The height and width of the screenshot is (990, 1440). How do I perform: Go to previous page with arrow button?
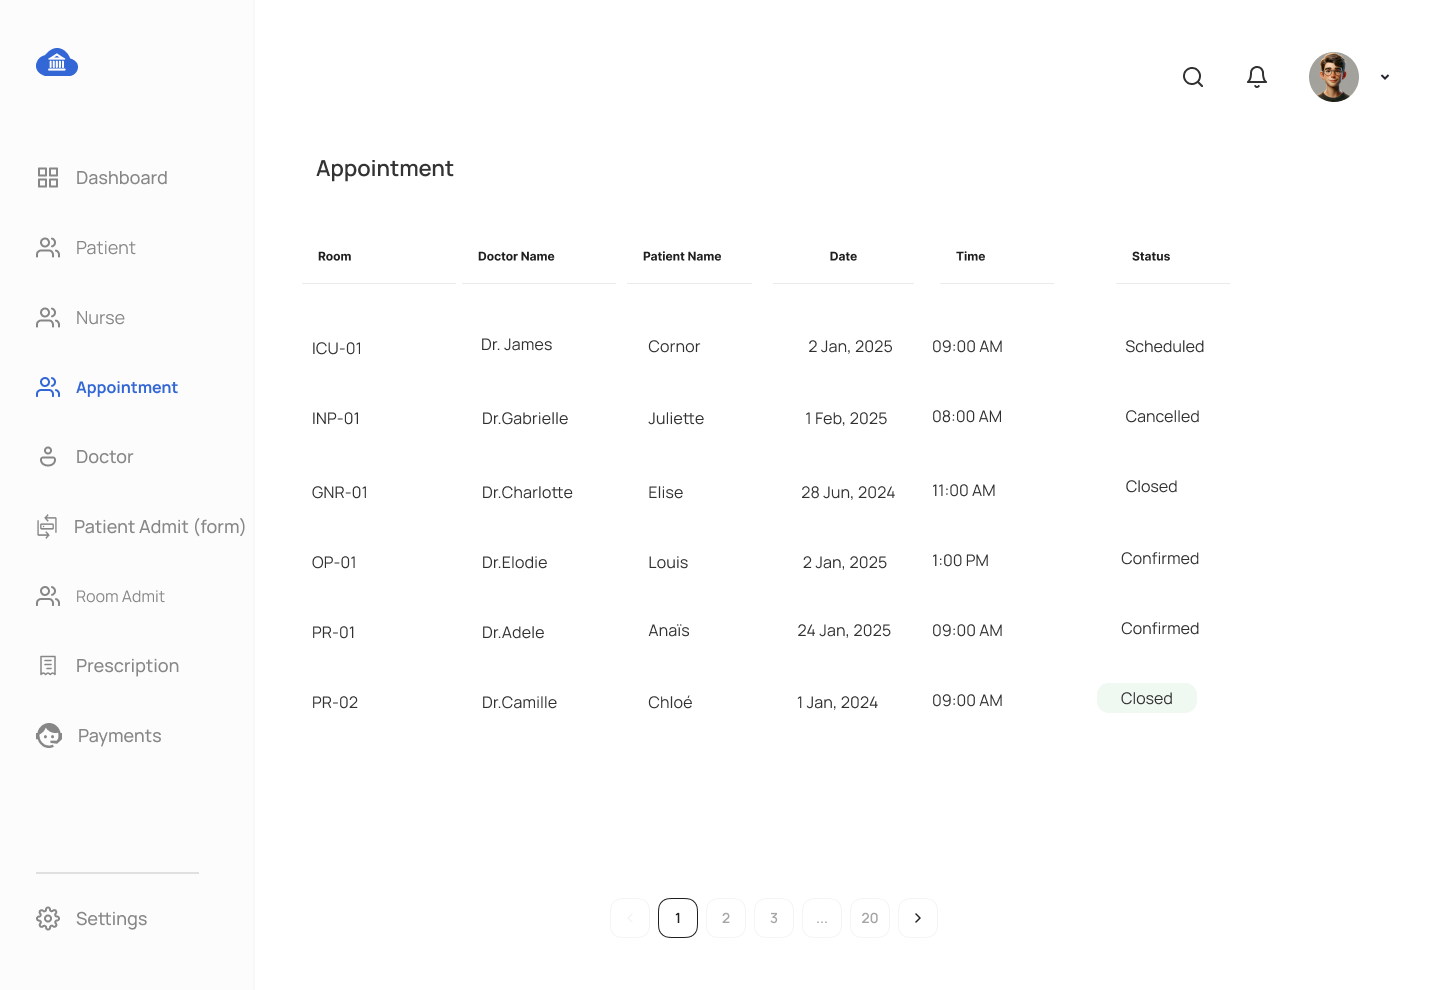(630, 918)
